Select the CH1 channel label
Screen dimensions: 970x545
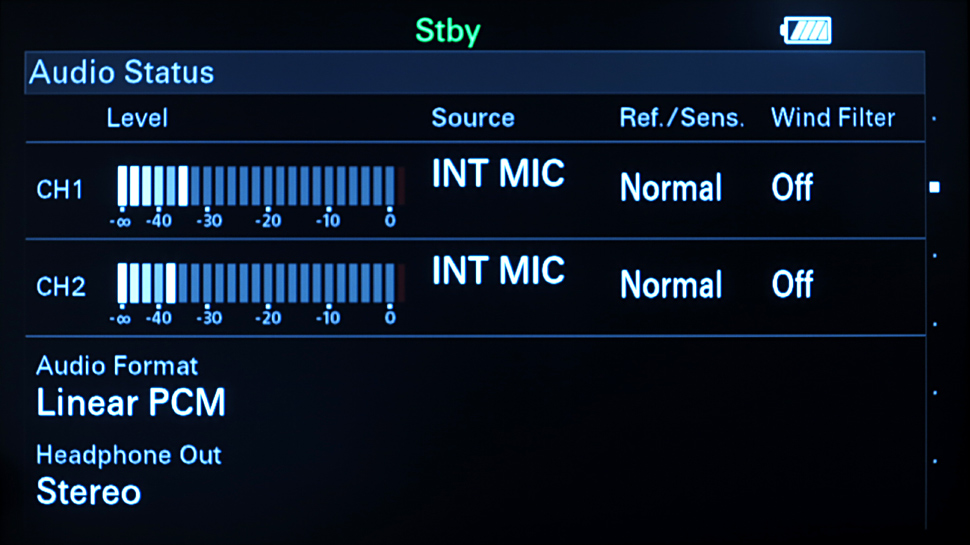(60, 190)
